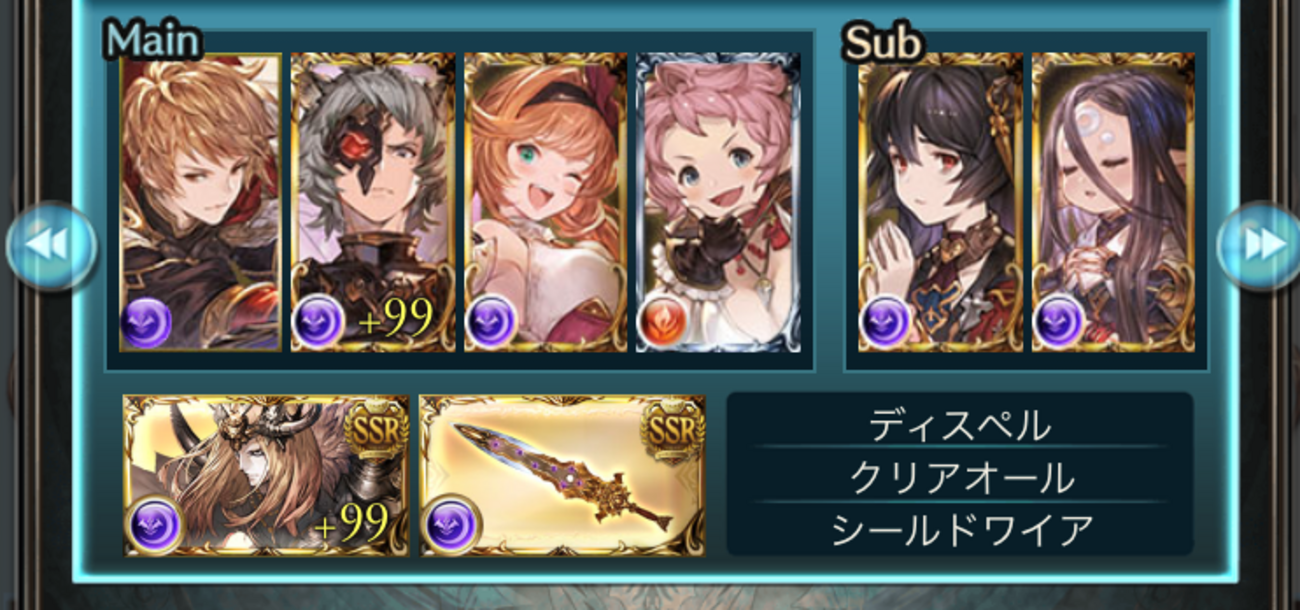The height and width of the screenshot is (610, 1300).
Task: Open the SSR golden sword weapon card
Action: [x=562, y=476]
